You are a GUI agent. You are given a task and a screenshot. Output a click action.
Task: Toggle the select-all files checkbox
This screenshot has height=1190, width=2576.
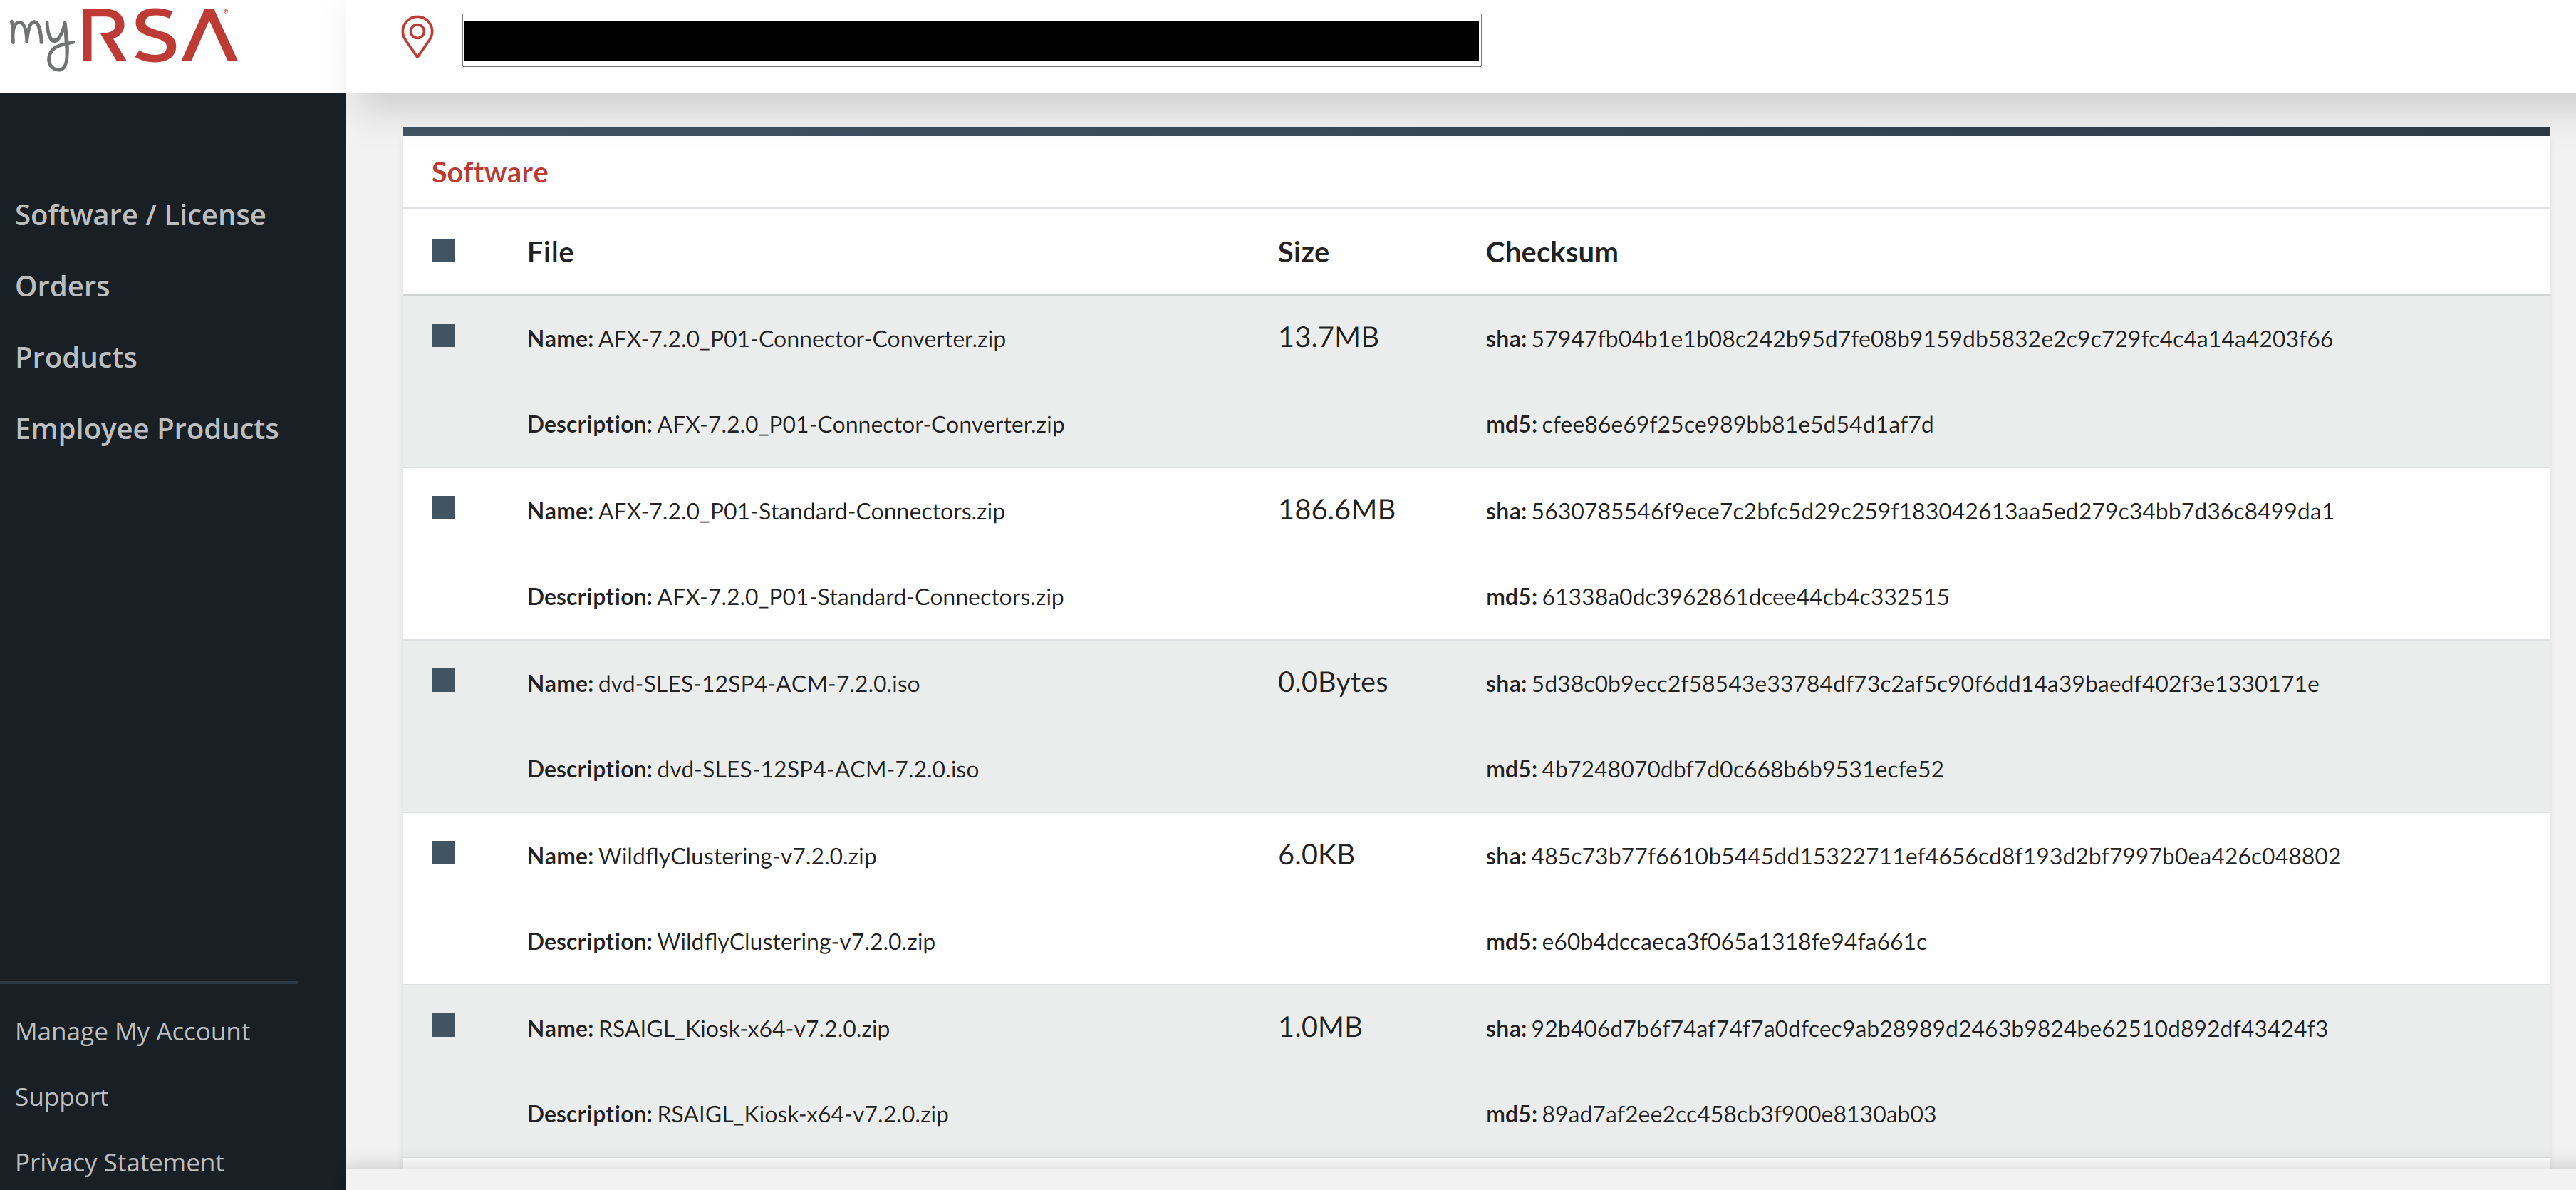(443, 250)
